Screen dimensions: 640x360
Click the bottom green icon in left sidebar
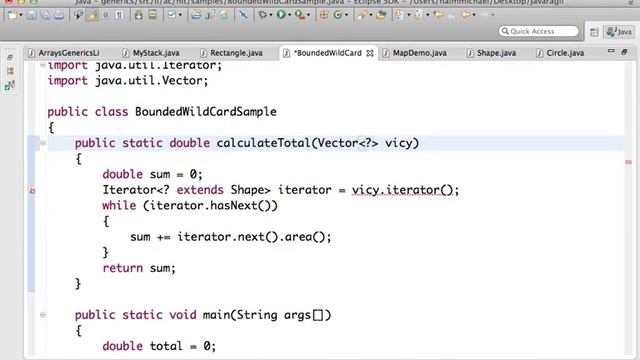tap(9, 86)
